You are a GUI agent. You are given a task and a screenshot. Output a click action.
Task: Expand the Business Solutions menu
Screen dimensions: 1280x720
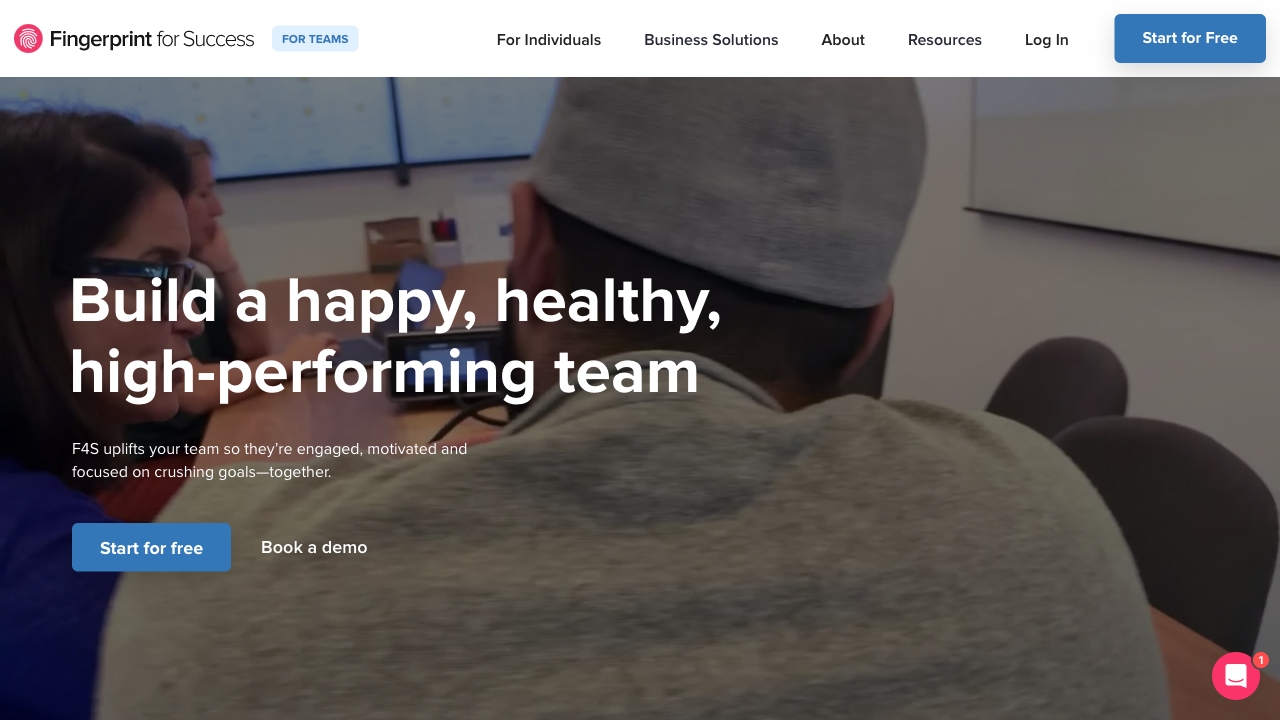pyautogui.click(x=711, y=40)
